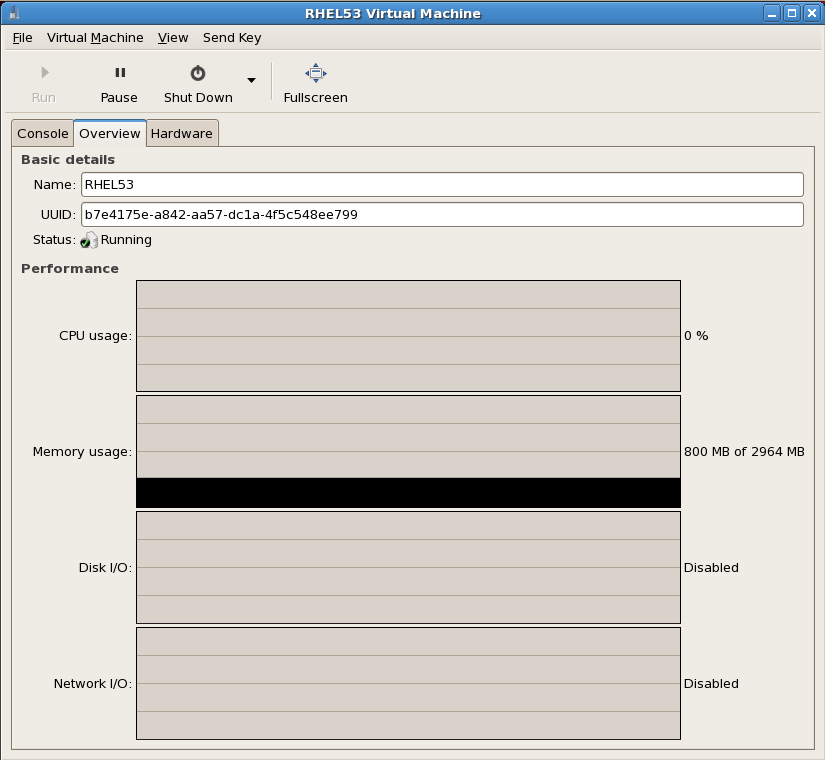Open the window menu icon in title bar
Image resolution: width=825 pixels, height=760 pixels.
[x=12, y=13]
